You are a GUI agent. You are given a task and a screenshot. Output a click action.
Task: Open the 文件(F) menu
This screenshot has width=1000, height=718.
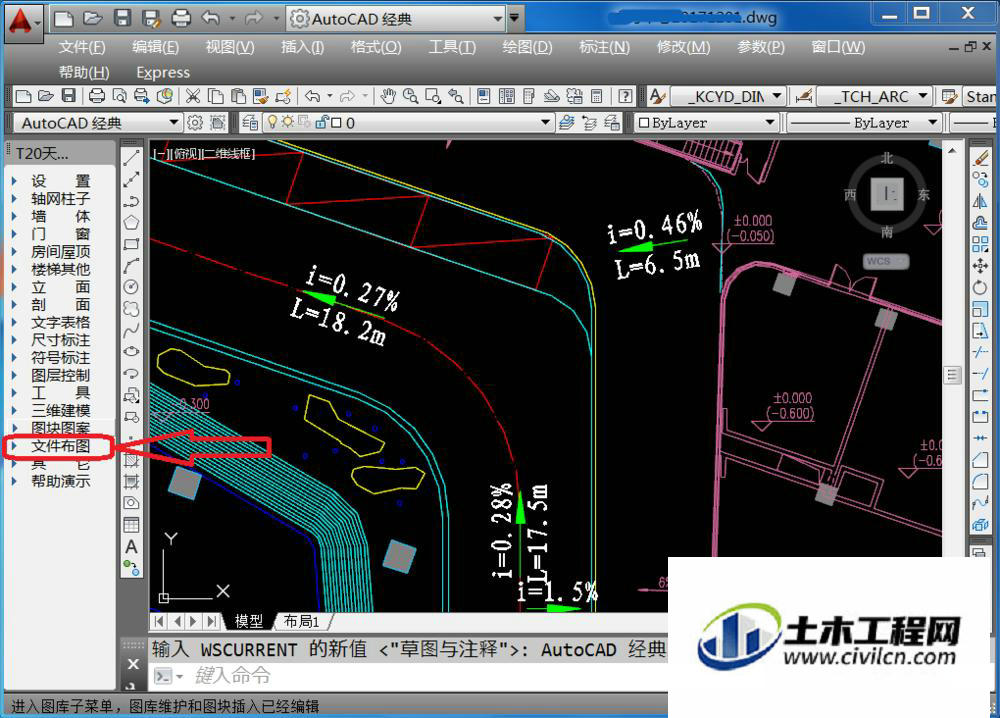click(82, 47)
